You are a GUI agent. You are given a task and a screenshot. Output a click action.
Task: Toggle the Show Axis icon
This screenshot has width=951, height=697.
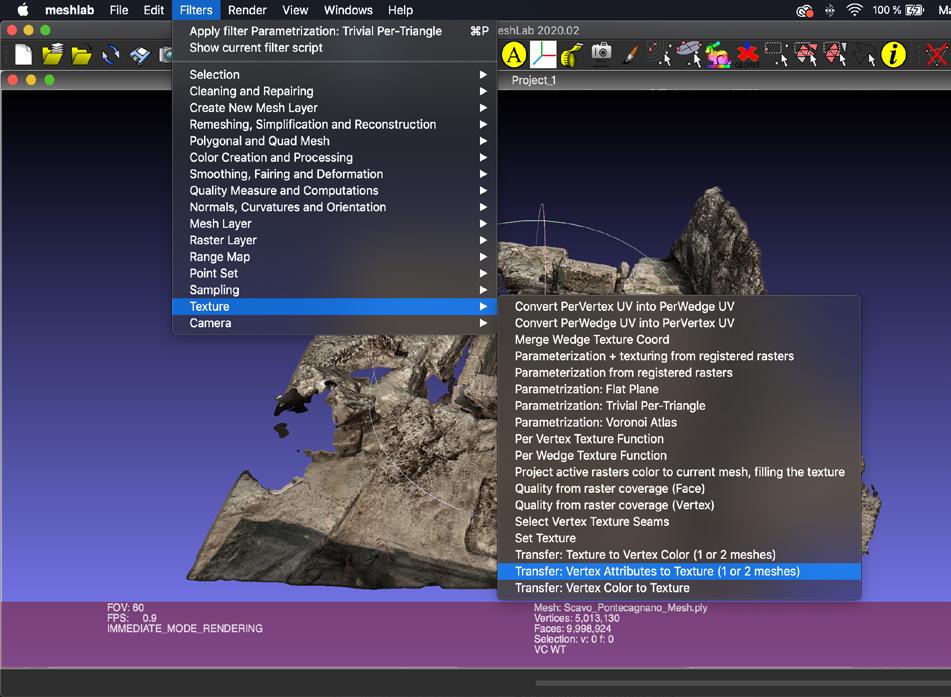543,55
